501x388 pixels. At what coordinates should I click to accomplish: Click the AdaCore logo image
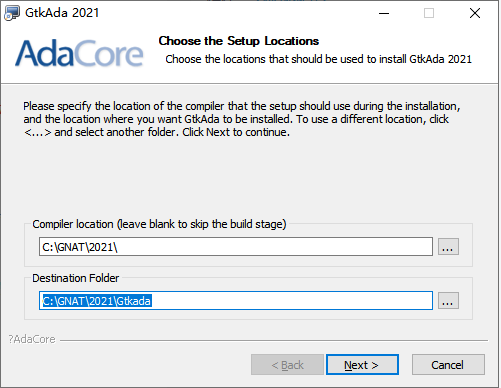point(79,53)
